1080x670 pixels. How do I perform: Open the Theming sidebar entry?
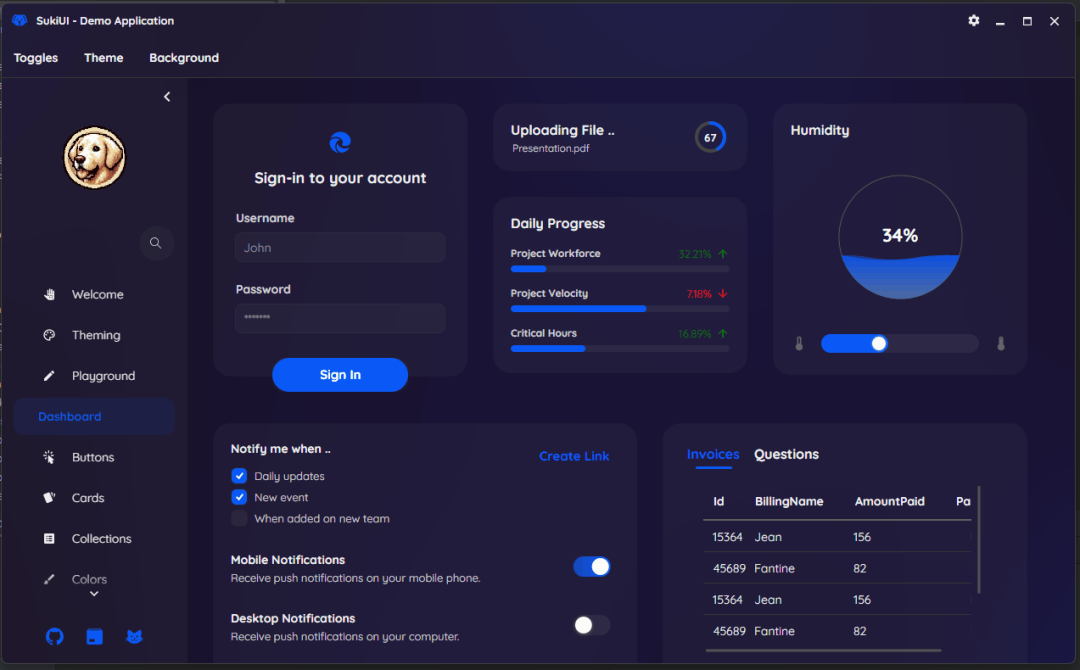(x=94, y=335)
